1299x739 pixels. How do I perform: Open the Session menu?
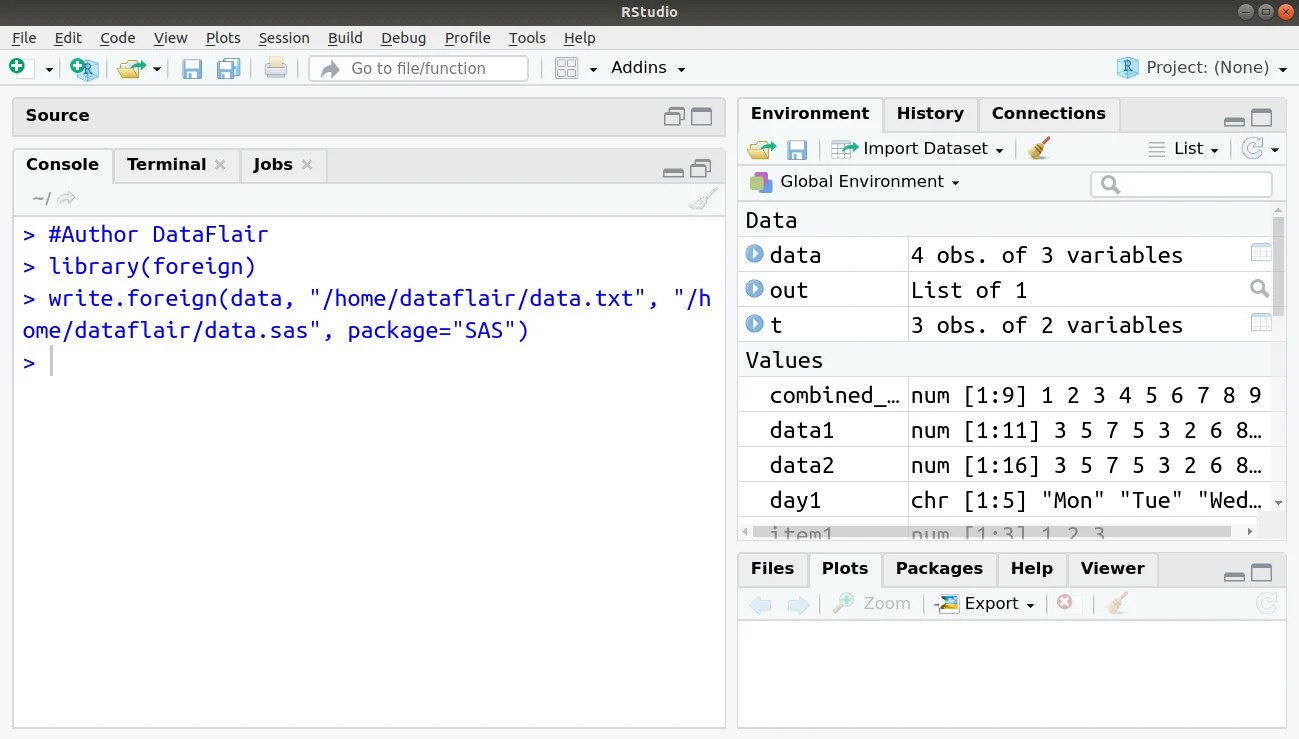pyautogui.click(x=284, y=38)
